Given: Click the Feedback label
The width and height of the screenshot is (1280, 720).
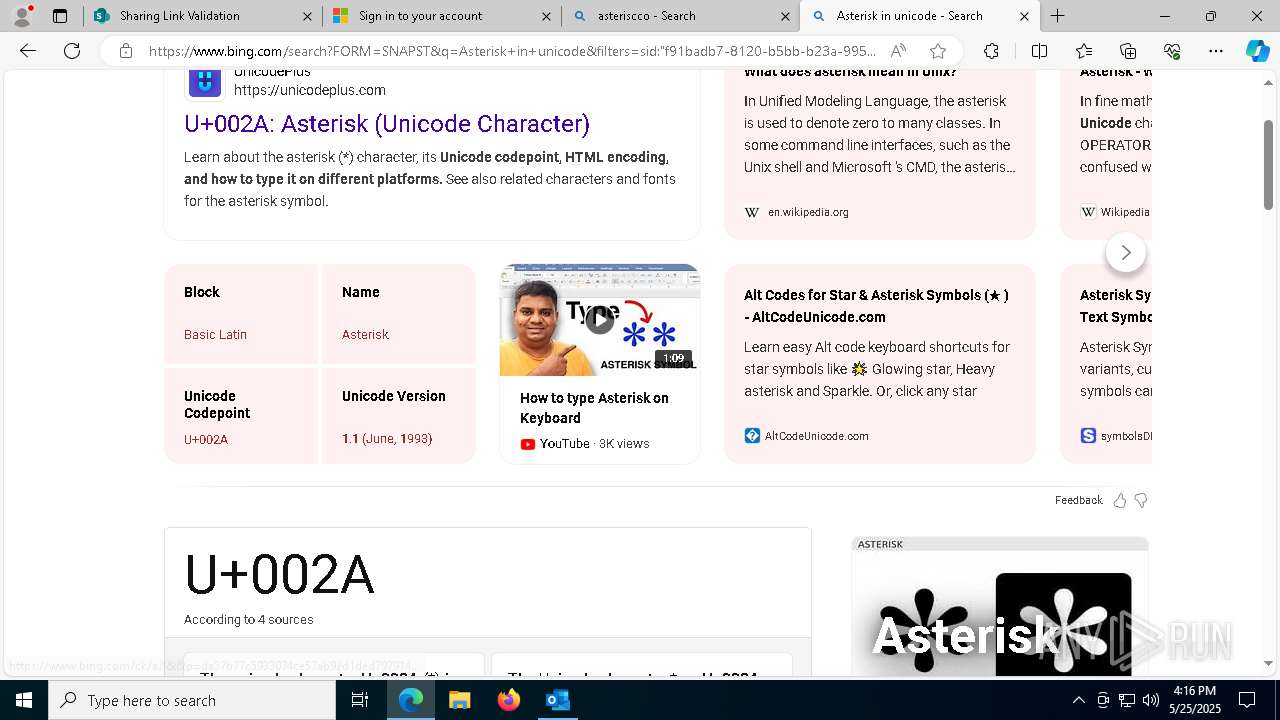Looking at the screenshot, I should pos(1078,500).
